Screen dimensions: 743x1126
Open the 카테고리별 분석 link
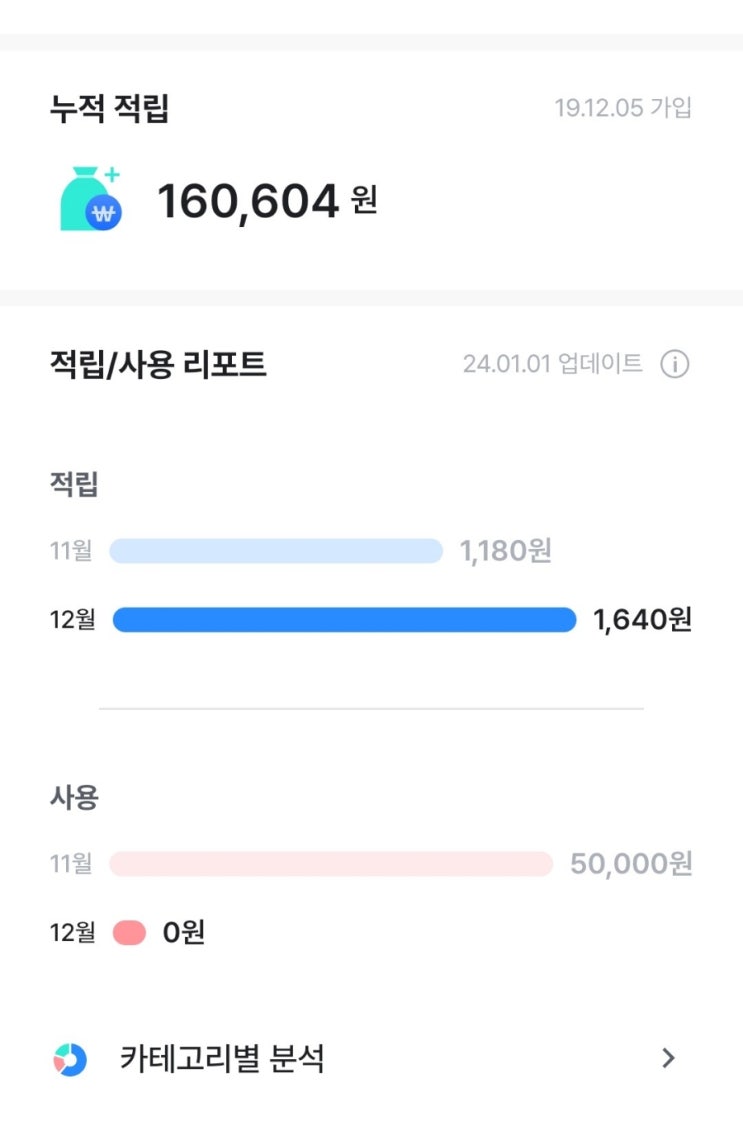point(222,1058)
